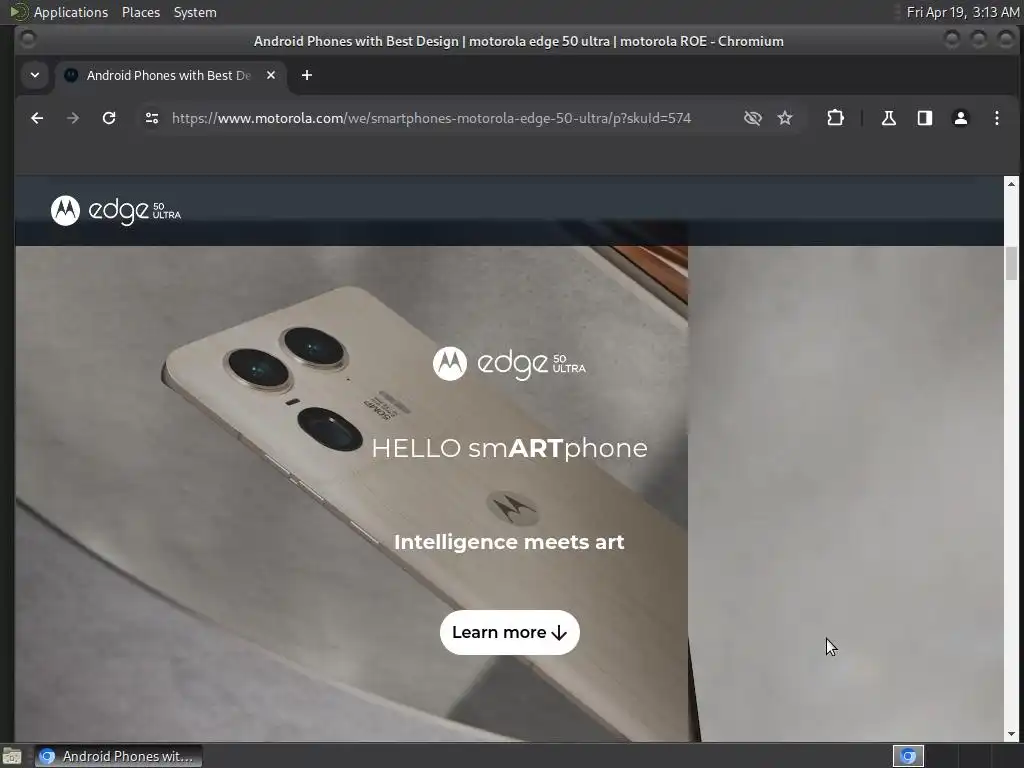Open the Places menu

(140, 12)
